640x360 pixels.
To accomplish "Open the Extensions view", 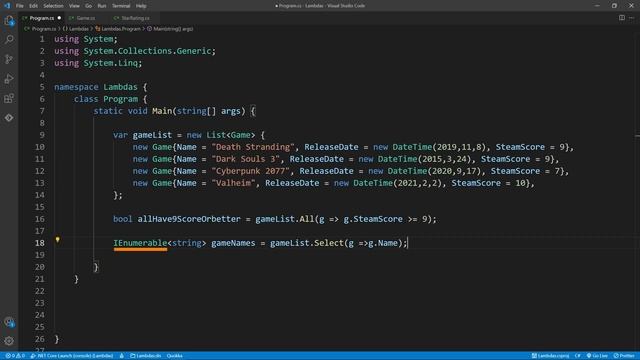I will [9, 98].
